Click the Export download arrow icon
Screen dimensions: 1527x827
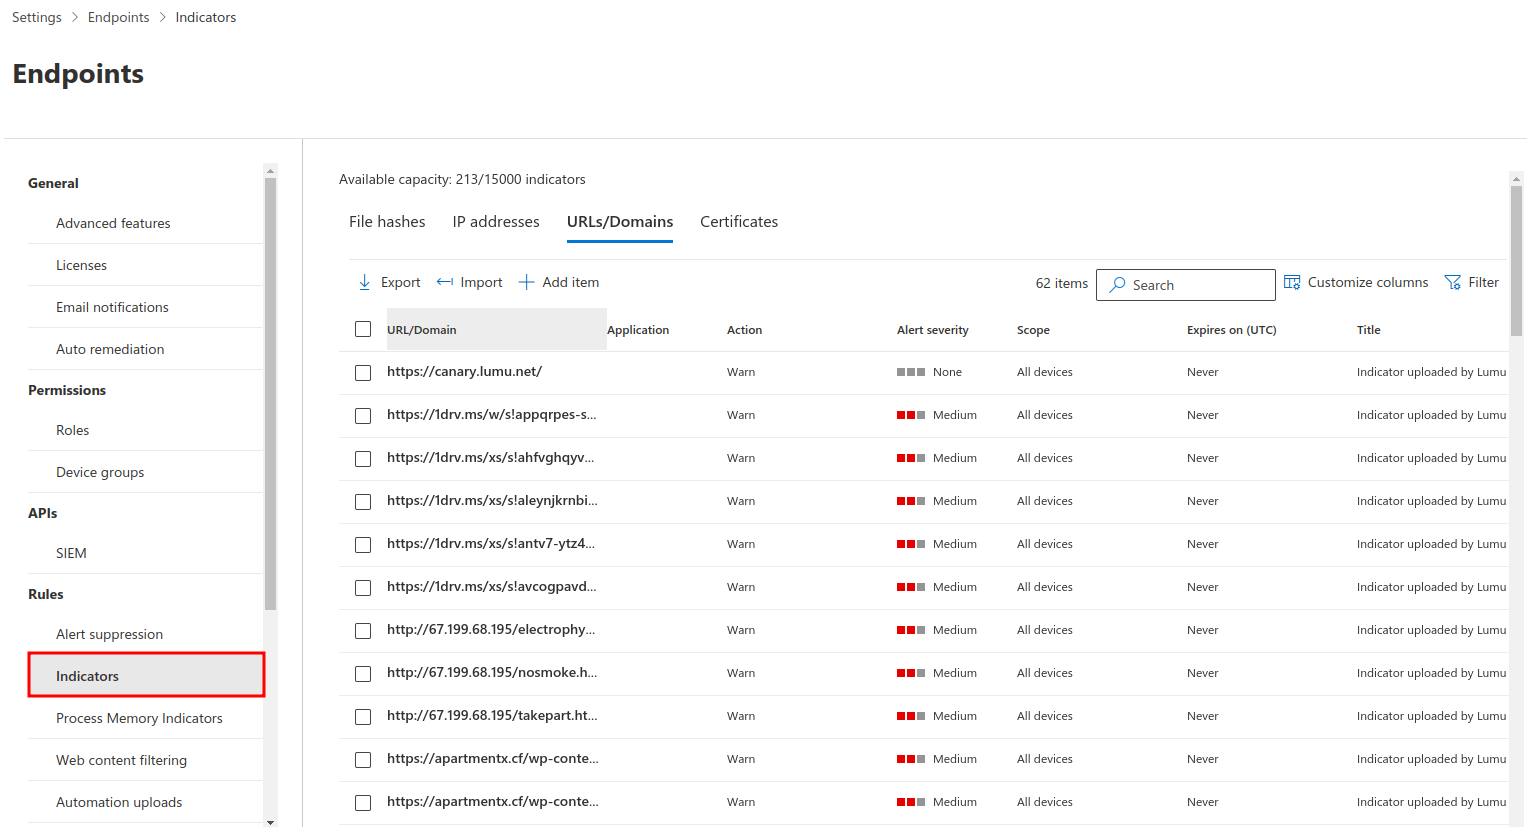tap(365, 283)
